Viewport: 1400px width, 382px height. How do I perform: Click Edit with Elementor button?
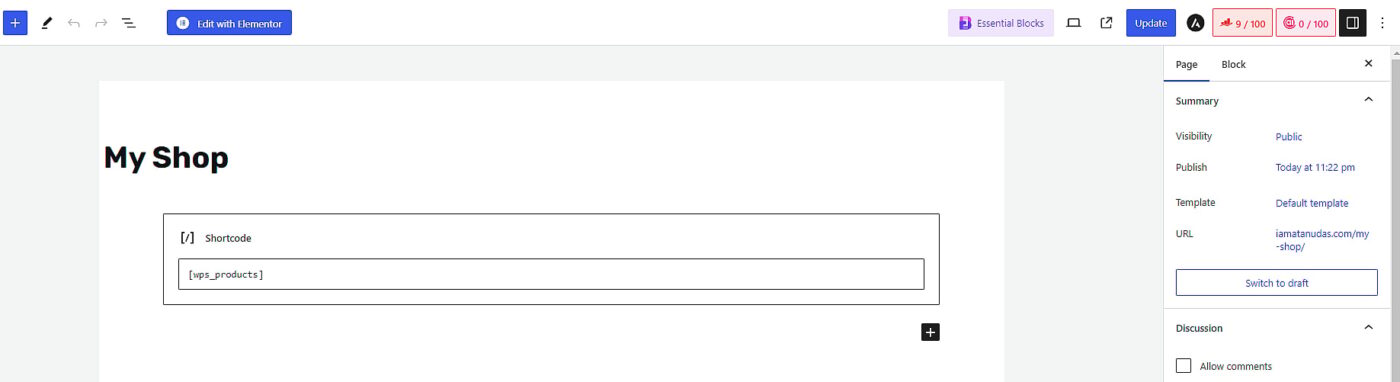(x=229, y=23)
